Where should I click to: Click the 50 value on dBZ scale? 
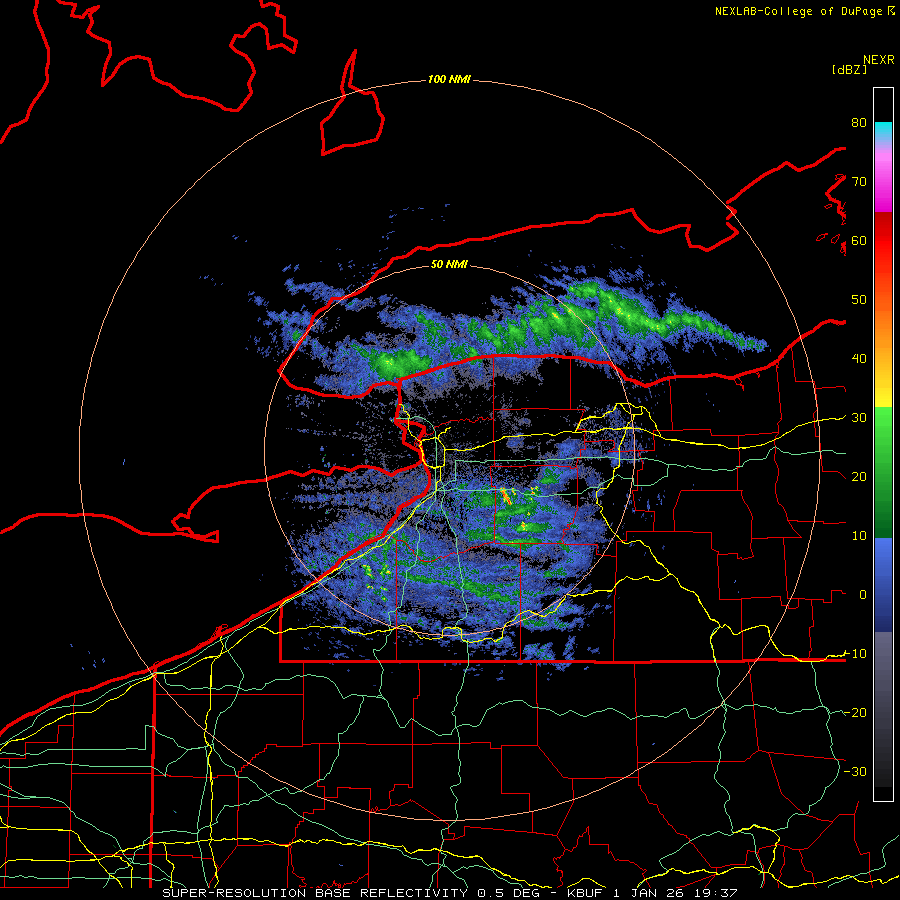point(859,300)
